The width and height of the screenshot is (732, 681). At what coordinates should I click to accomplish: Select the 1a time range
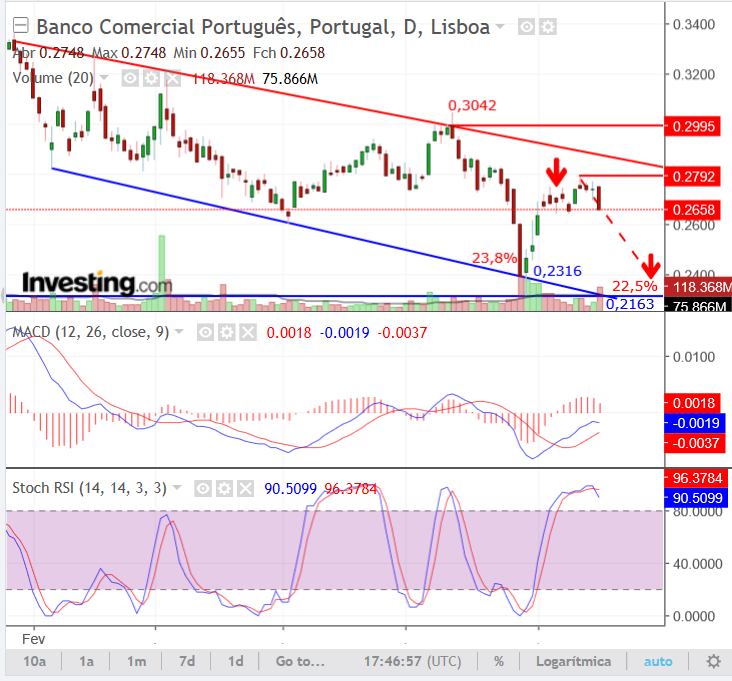coord(86,661)
